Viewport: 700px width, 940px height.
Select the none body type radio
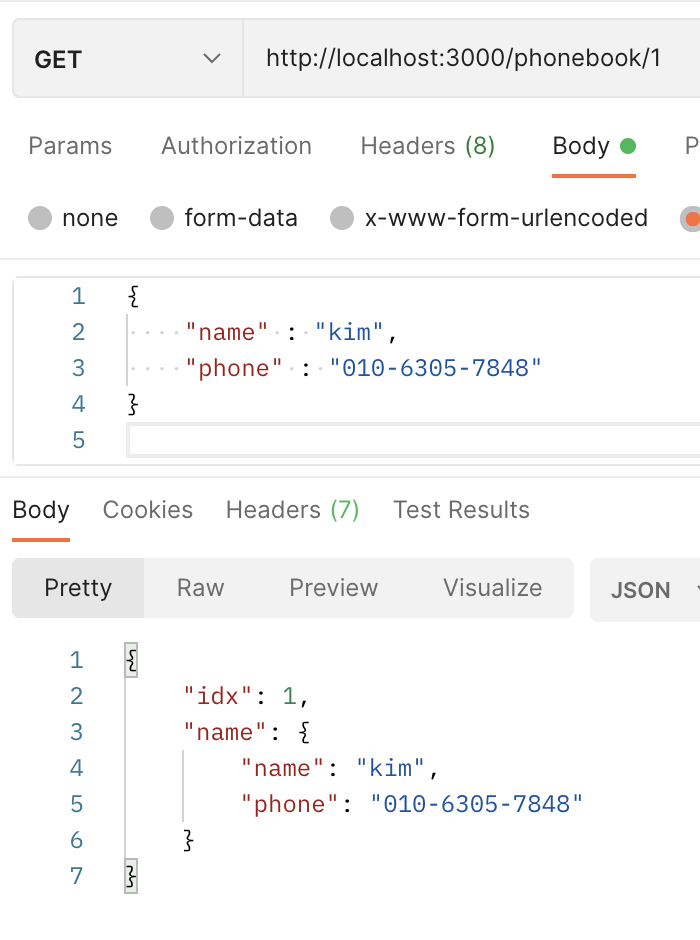coord(40,218)
